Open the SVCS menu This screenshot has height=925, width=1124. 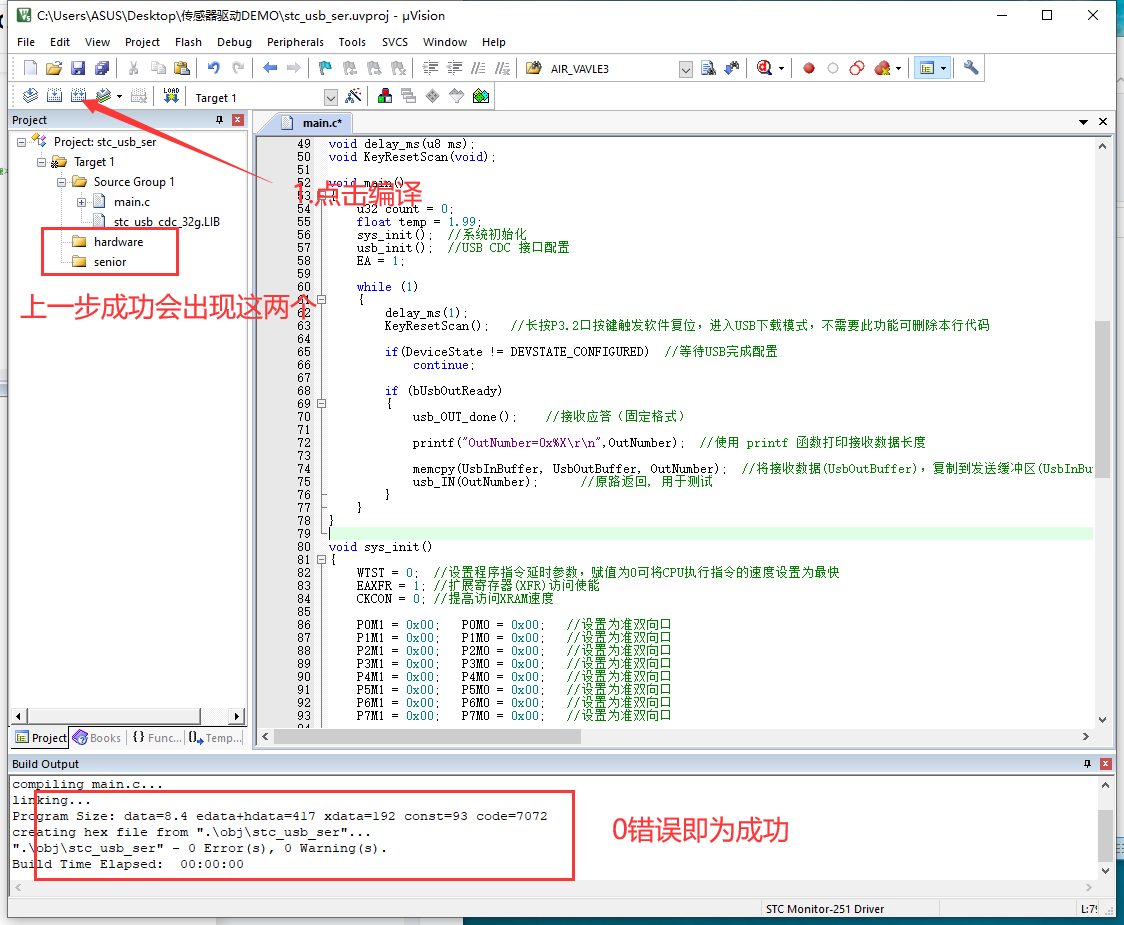point(395,42)
